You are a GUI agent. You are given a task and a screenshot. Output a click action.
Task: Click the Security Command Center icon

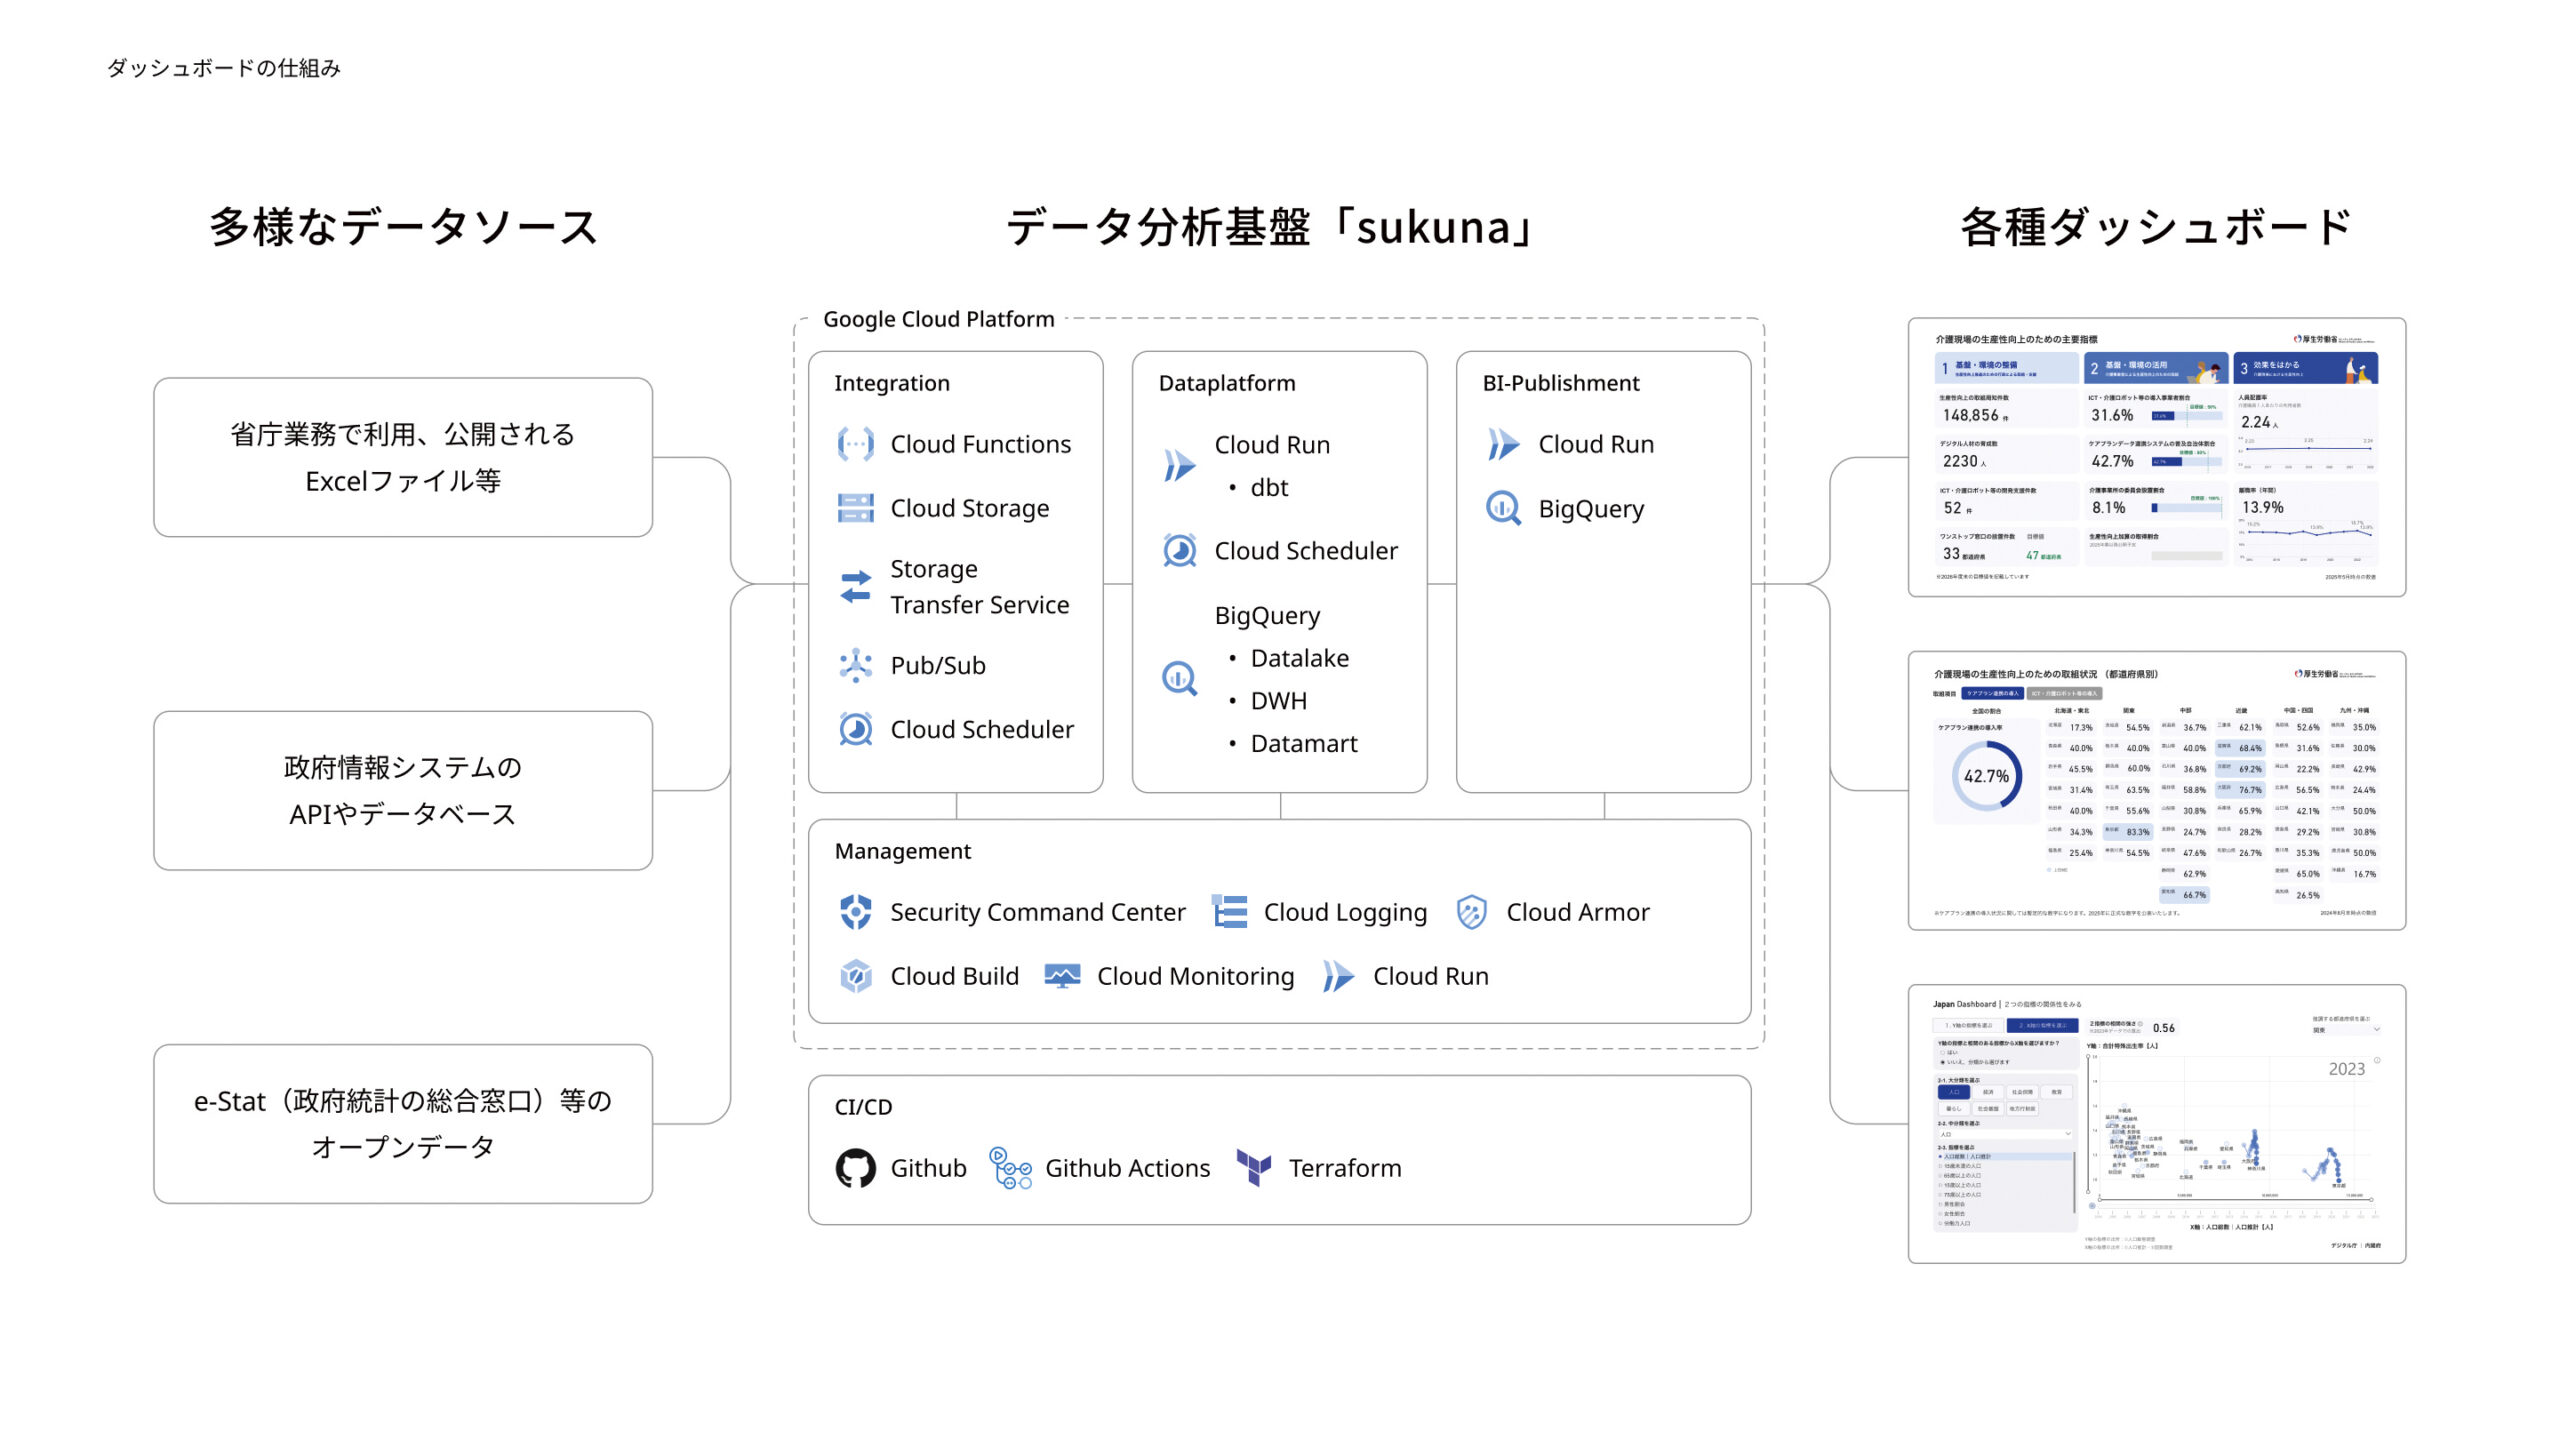855,912
